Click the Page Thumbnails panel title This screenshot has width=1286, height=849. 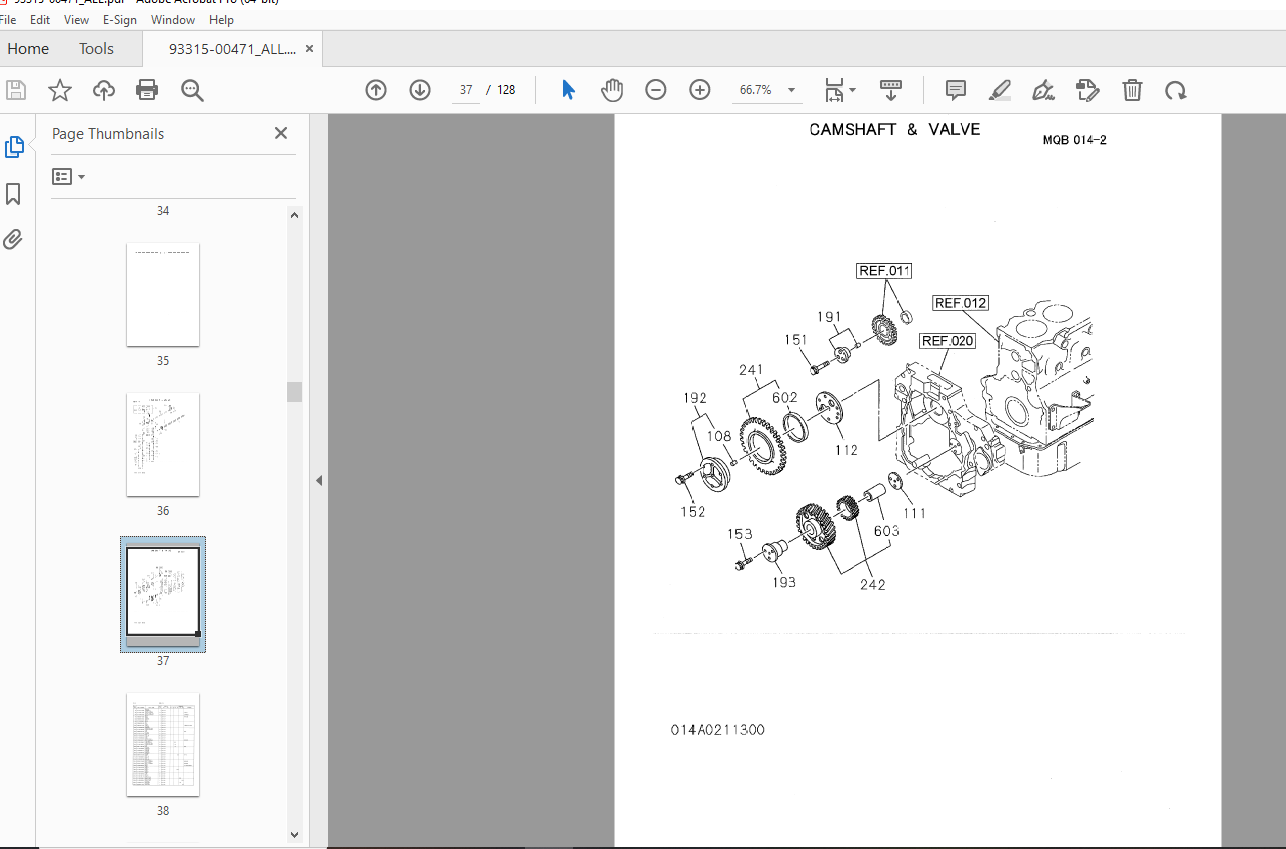click(108, 133)
